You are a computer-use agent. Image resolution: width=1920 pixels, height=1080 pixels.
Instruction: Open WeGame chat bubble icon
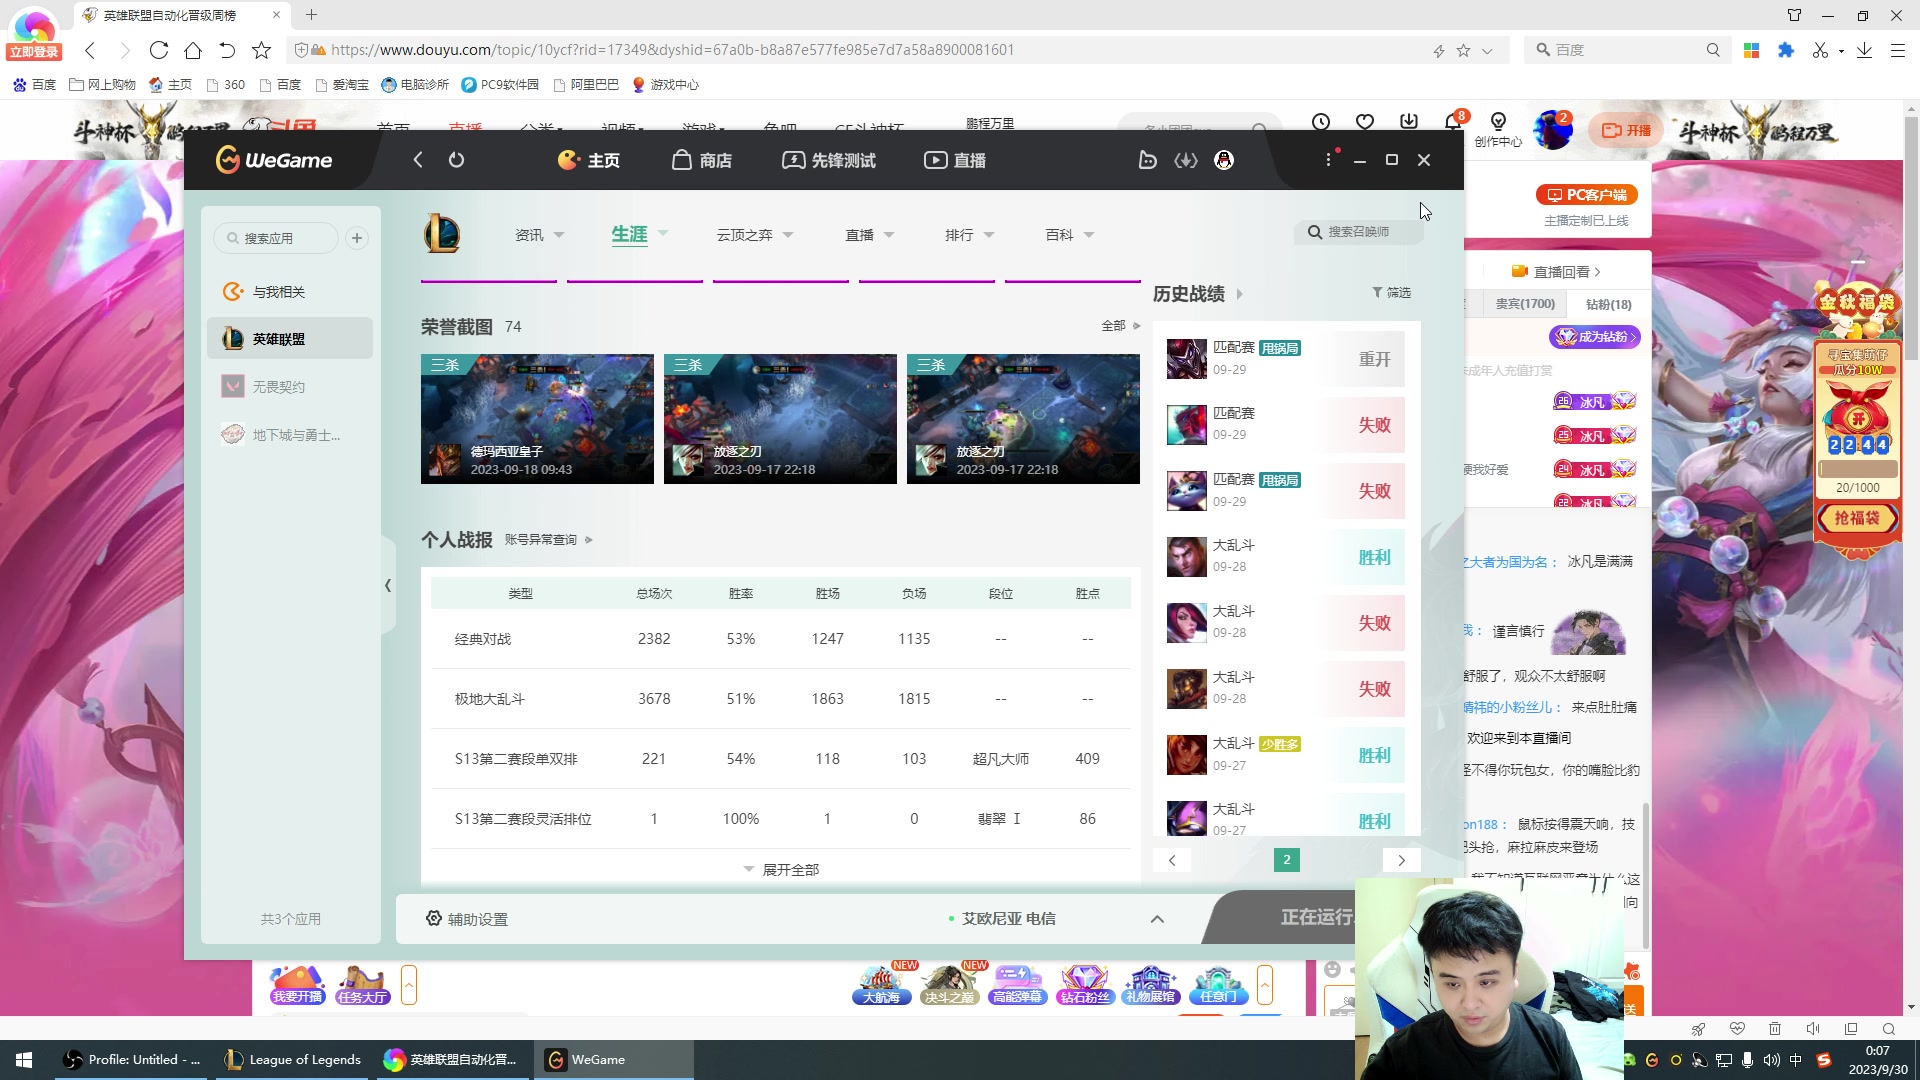click(x=1148, y=160)
